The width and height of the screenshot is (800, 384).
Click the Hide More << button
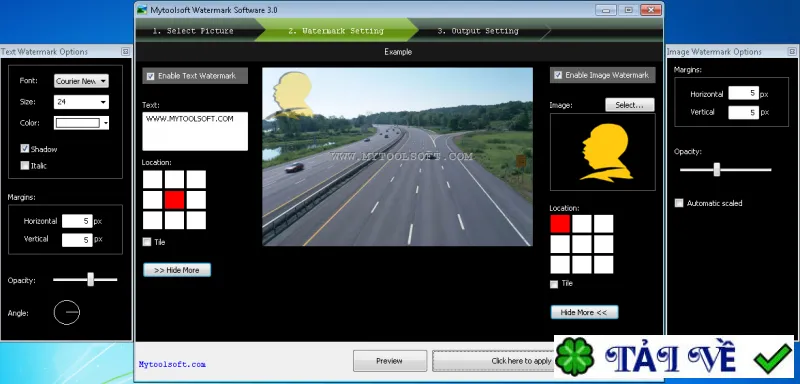tap(584, 312)
